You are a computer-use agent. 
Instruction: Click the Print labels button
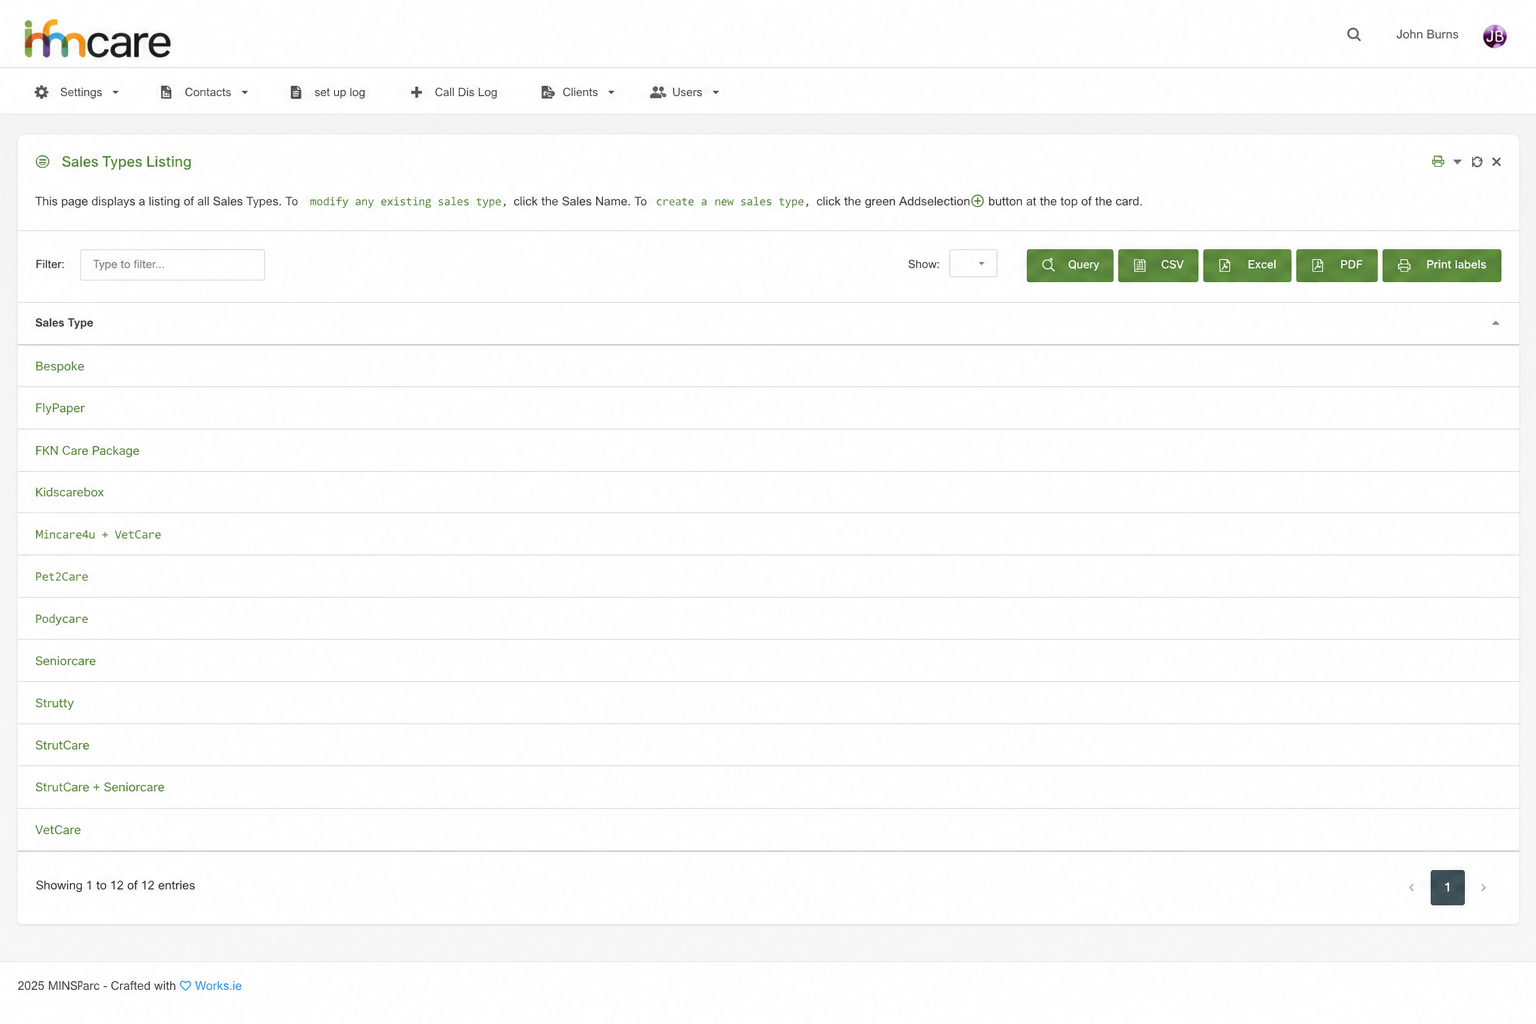[x=1441, y=265]
